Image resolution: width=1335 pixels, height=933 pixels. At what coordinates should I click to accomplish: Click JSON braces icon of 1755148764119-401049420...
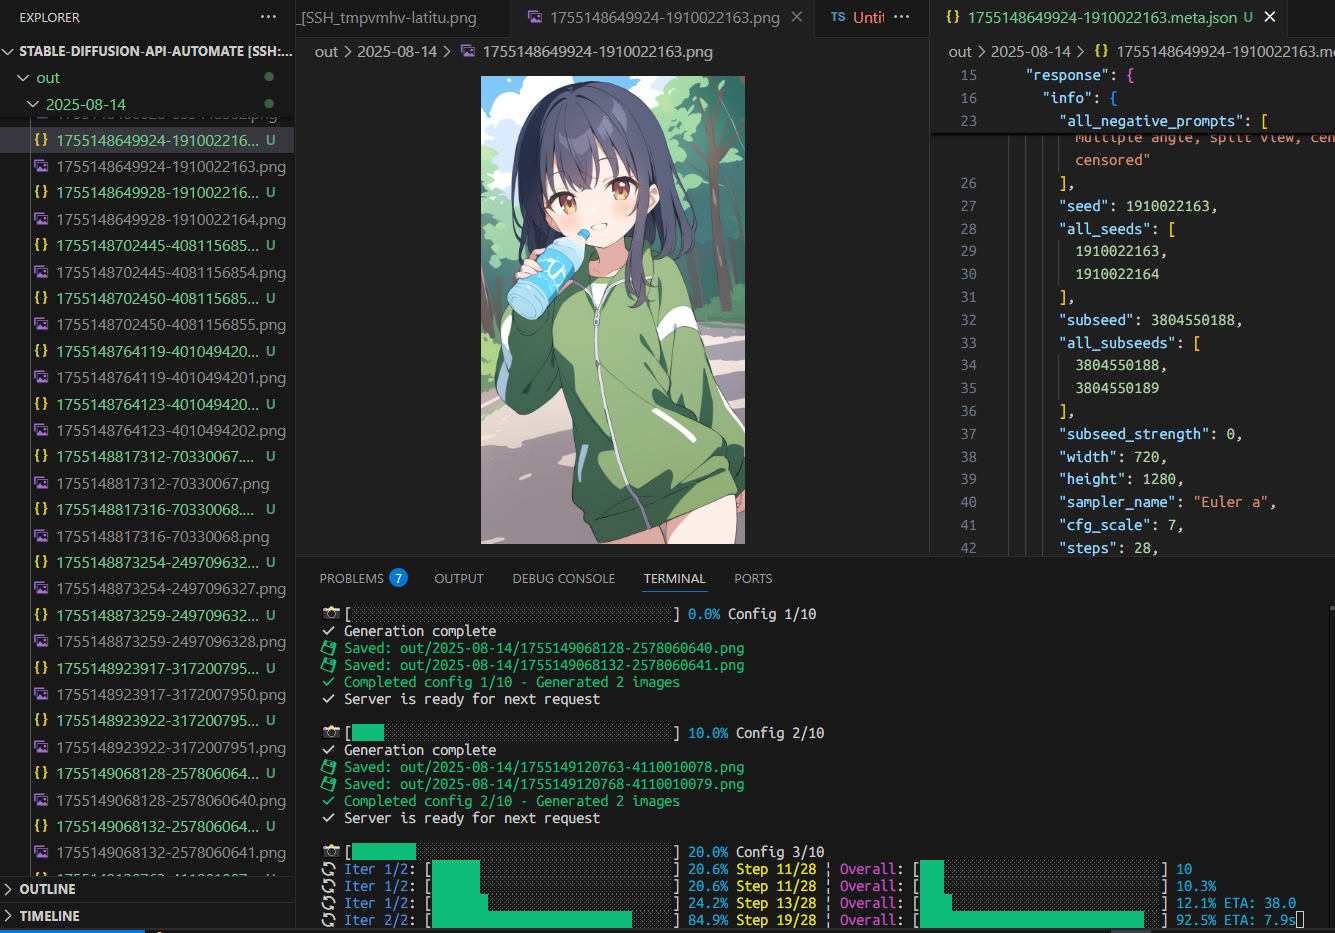click(41, 351)
